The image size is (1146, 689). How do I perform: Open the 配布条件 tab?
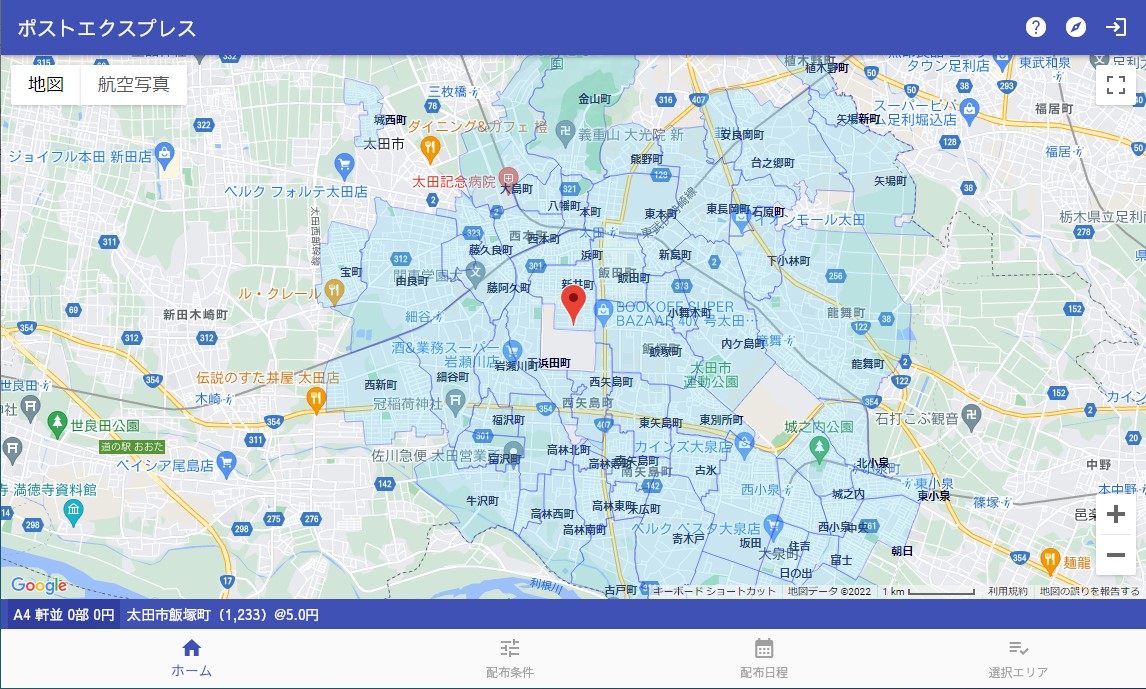pyautogui.click(x=509, y=658)
